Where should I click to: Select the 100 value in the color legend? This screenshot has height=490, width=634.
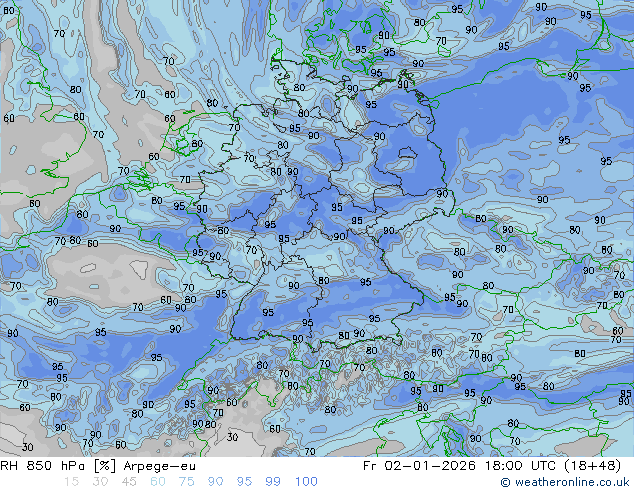coord(306,482)
